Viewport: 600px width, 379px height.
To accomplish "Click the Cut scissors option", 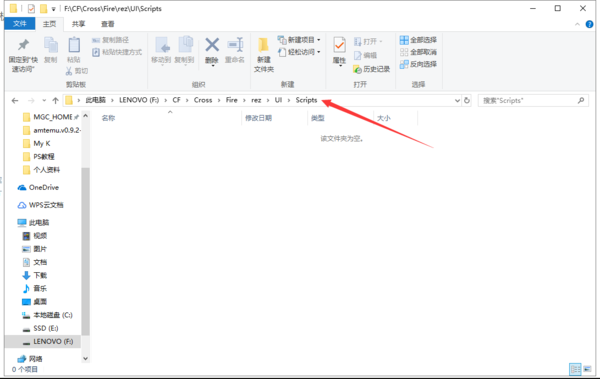I will click(77, 71).
